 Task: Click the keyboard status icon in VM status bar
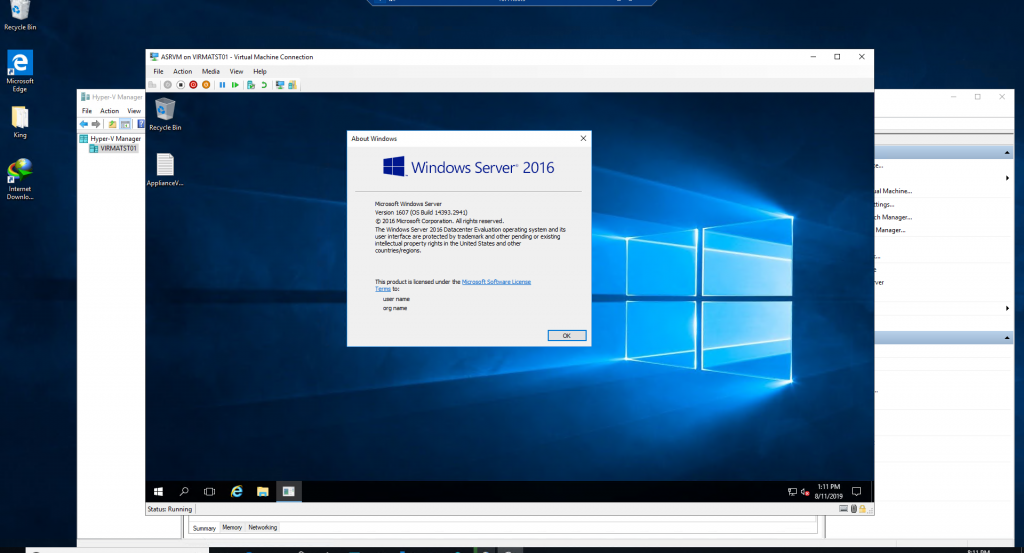click(x=843, y=509)
